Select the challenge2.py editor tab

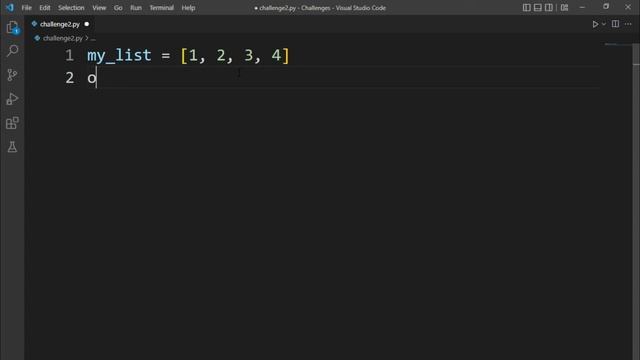click(x=60, y=24)
